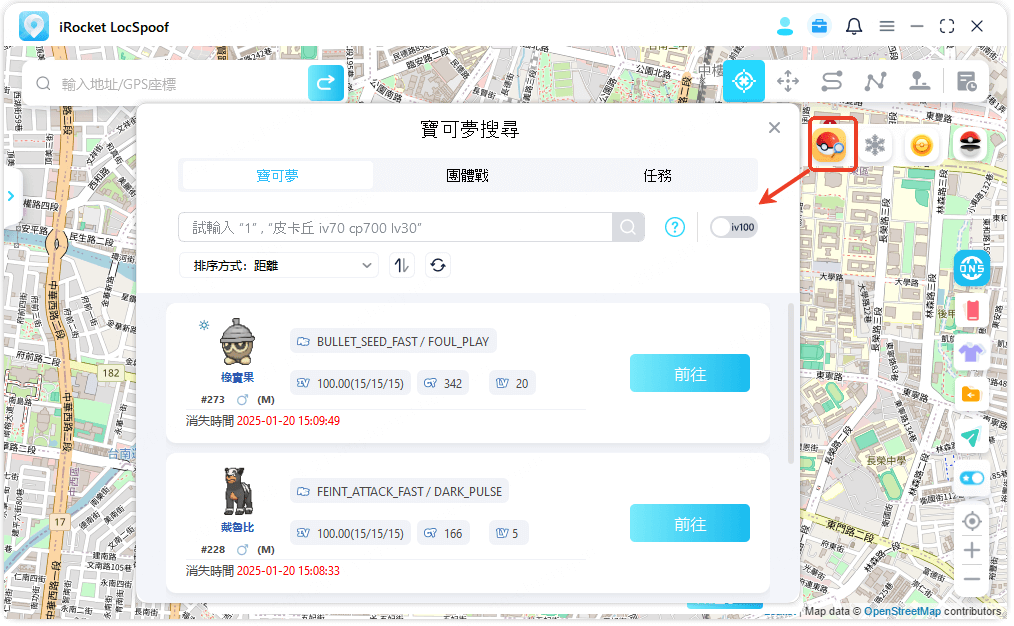Toggle the iv100 filter switch
The image size is (1014, 626).
click(x=733, y=227)
